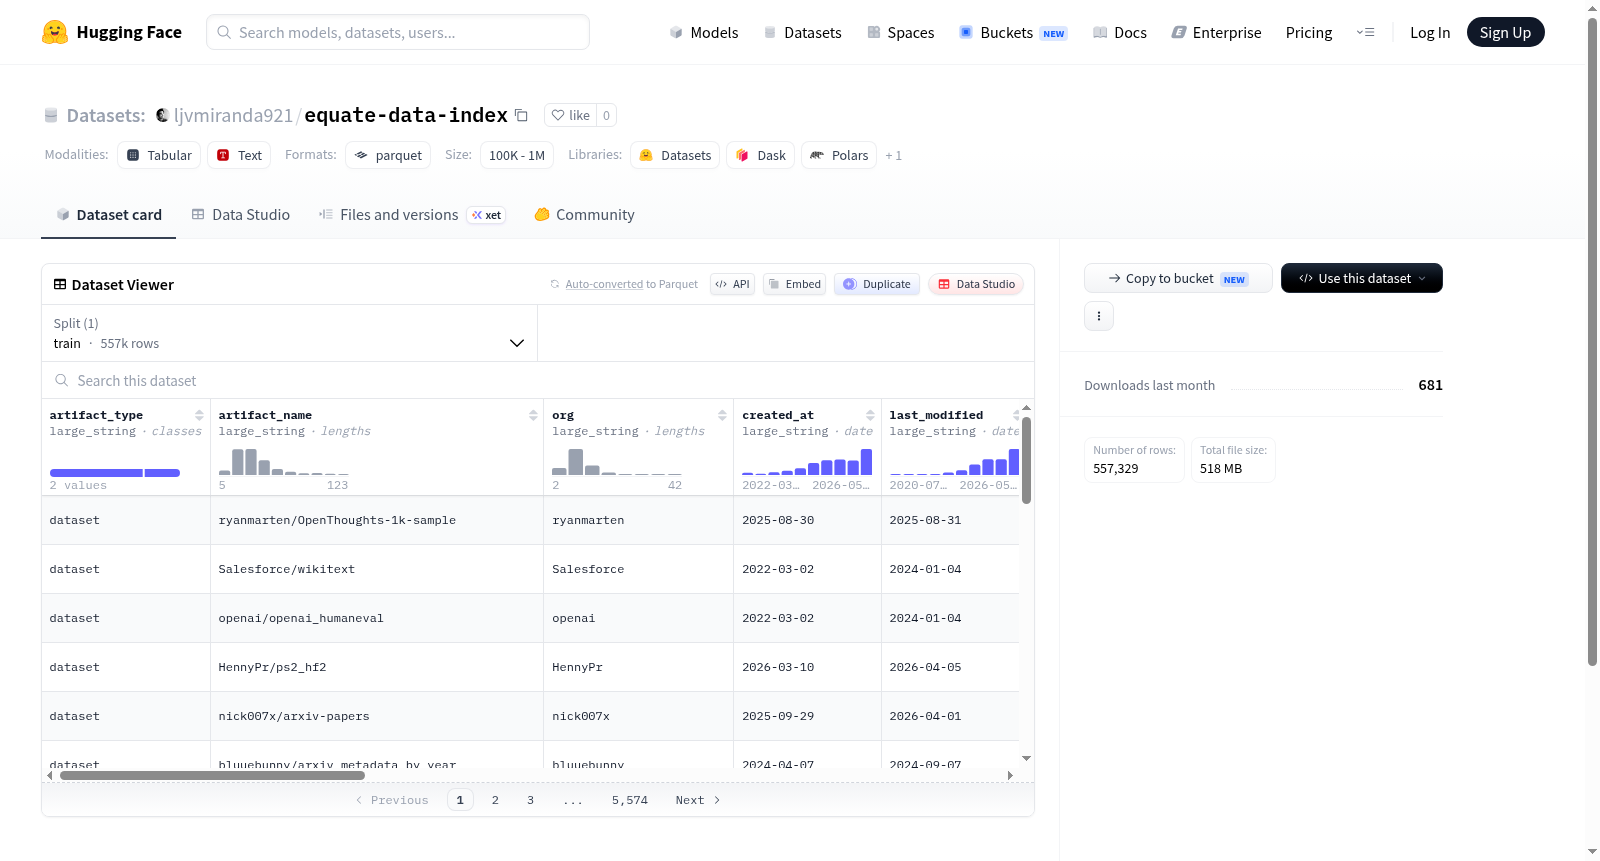Screen dimensions: 1600x861
Task: Open the navigation overflow menu icon
Action: point(1365,32)
